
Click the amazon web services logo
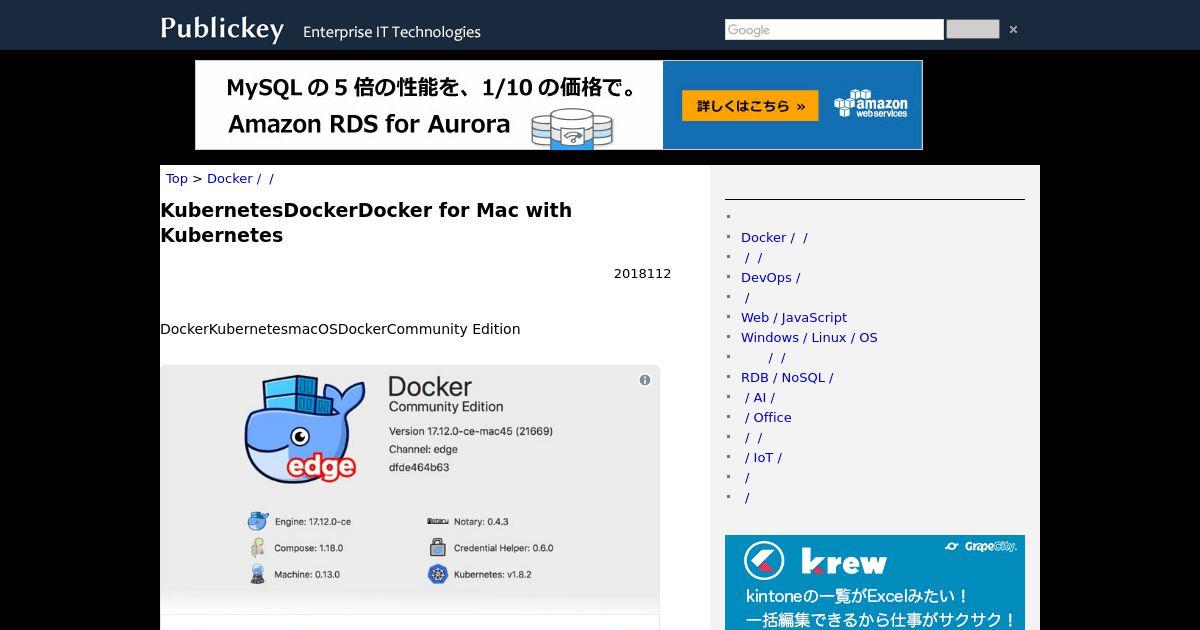pyautogui.click(x=871, y=104)
